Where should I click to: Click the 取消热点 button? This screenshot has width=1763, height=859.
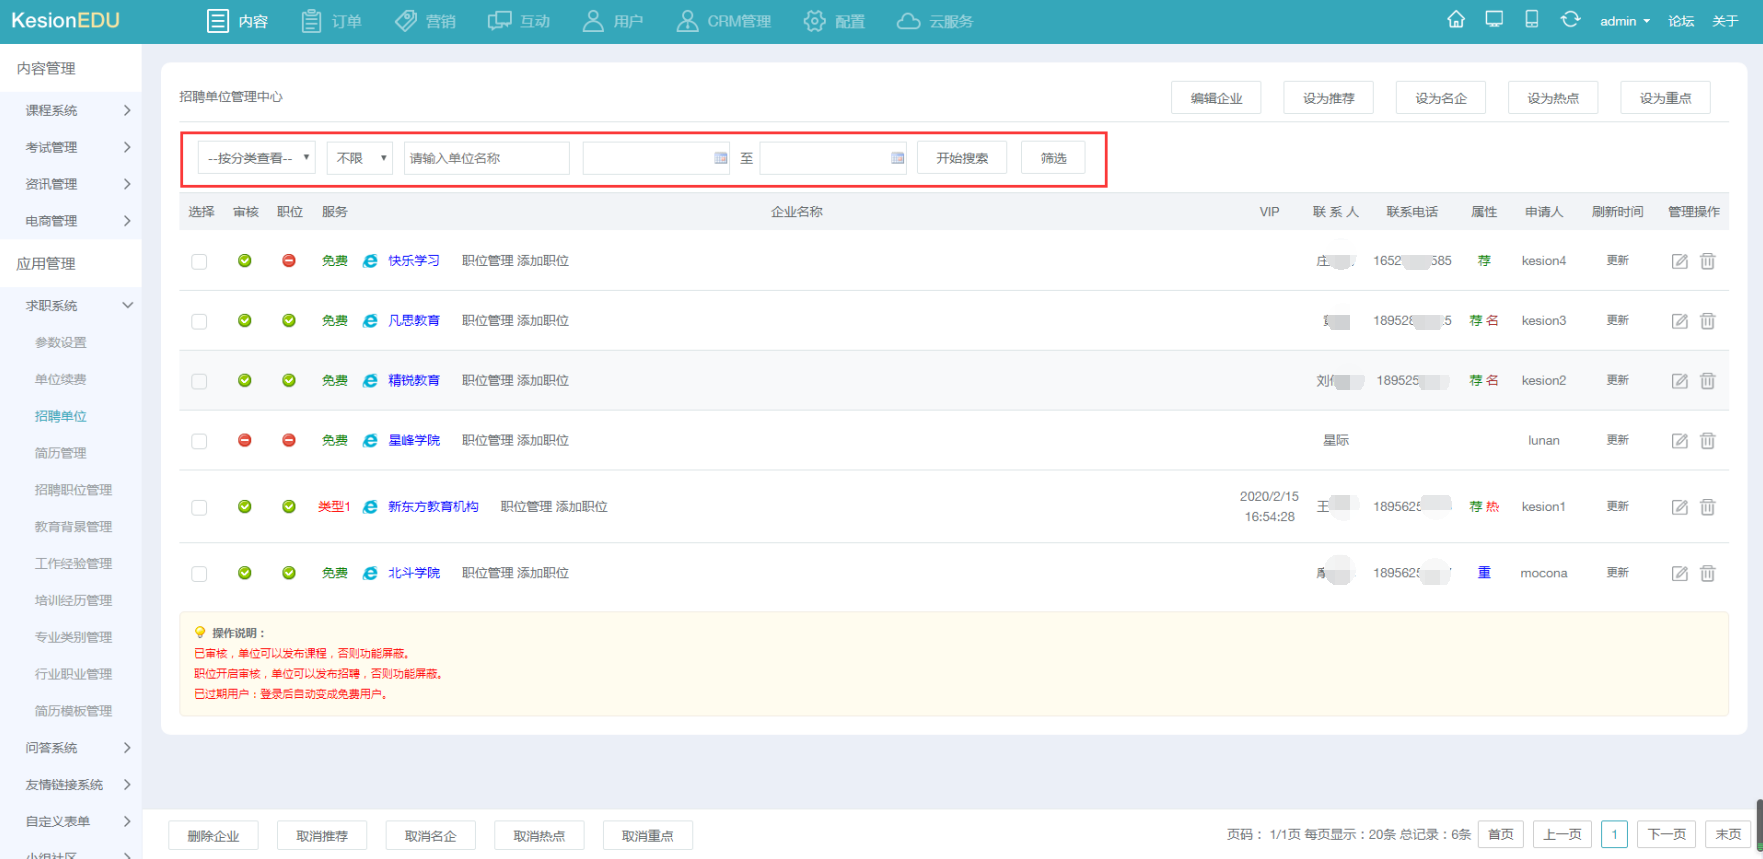coord(539,836)
